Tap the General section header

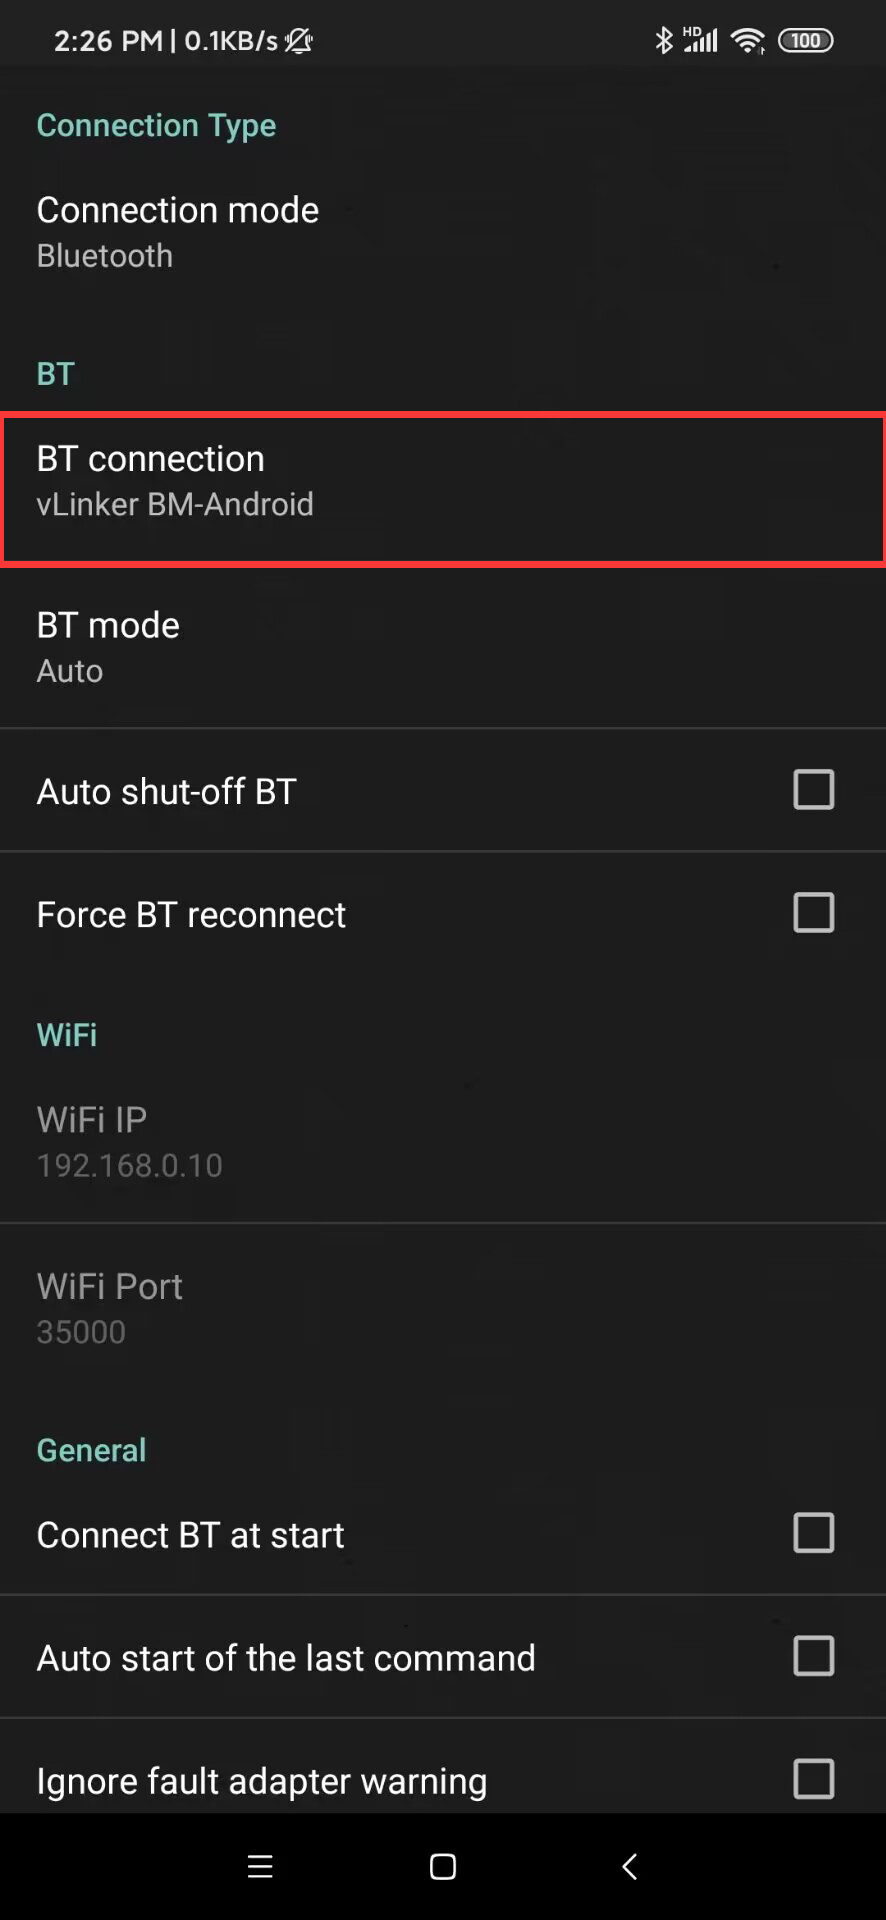[x=91, y=1449]
